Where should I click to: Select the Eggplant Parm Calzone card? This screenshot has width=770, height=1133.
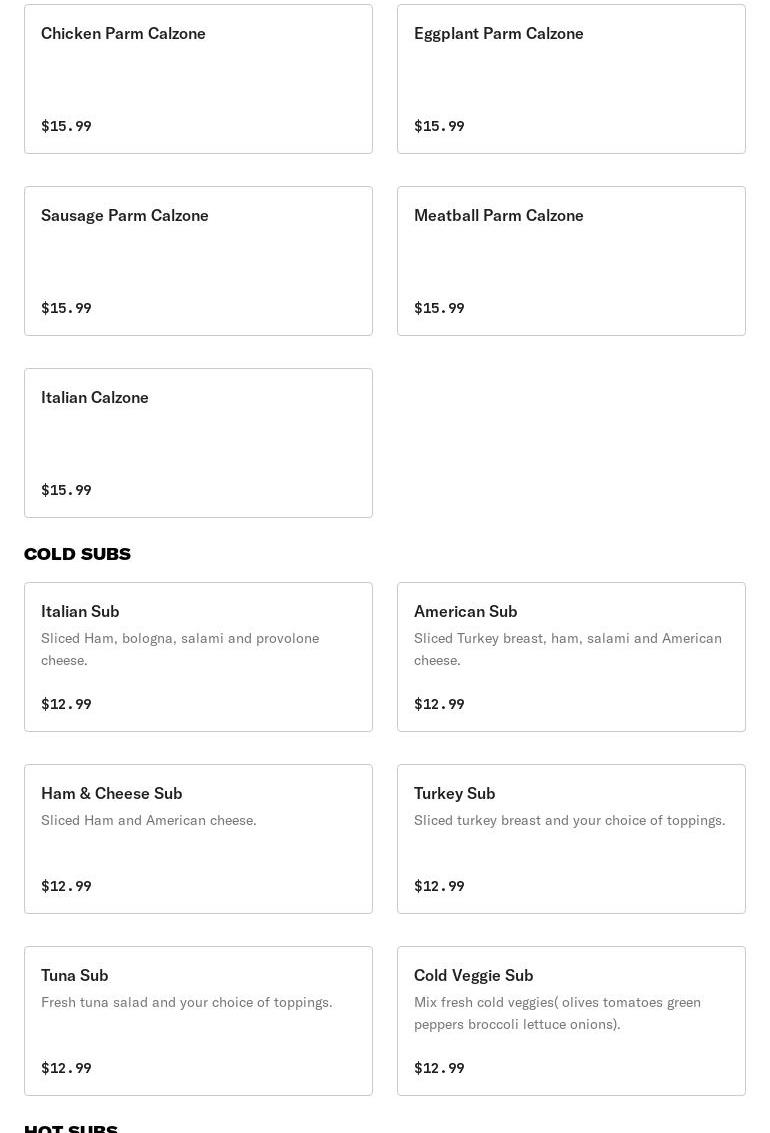click(571, 79)
